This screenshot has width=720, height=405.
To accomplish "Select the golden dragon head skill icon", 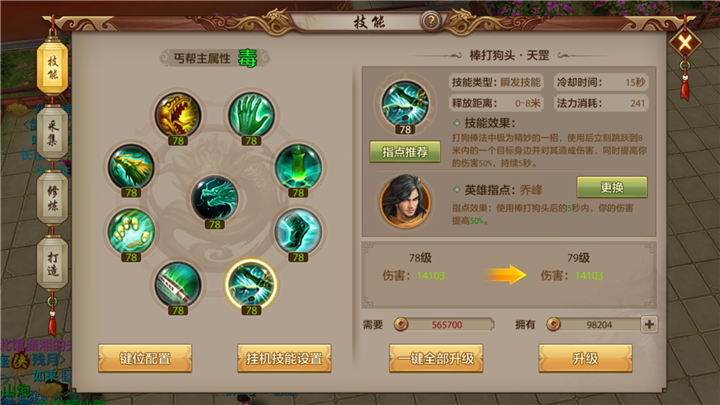I will tap(178, 114).
